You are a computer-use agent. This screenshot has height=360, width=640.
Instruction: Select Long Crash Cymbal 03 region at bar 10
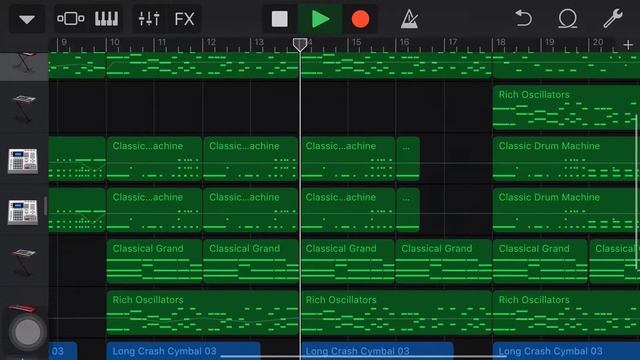[x=183, y=351]
